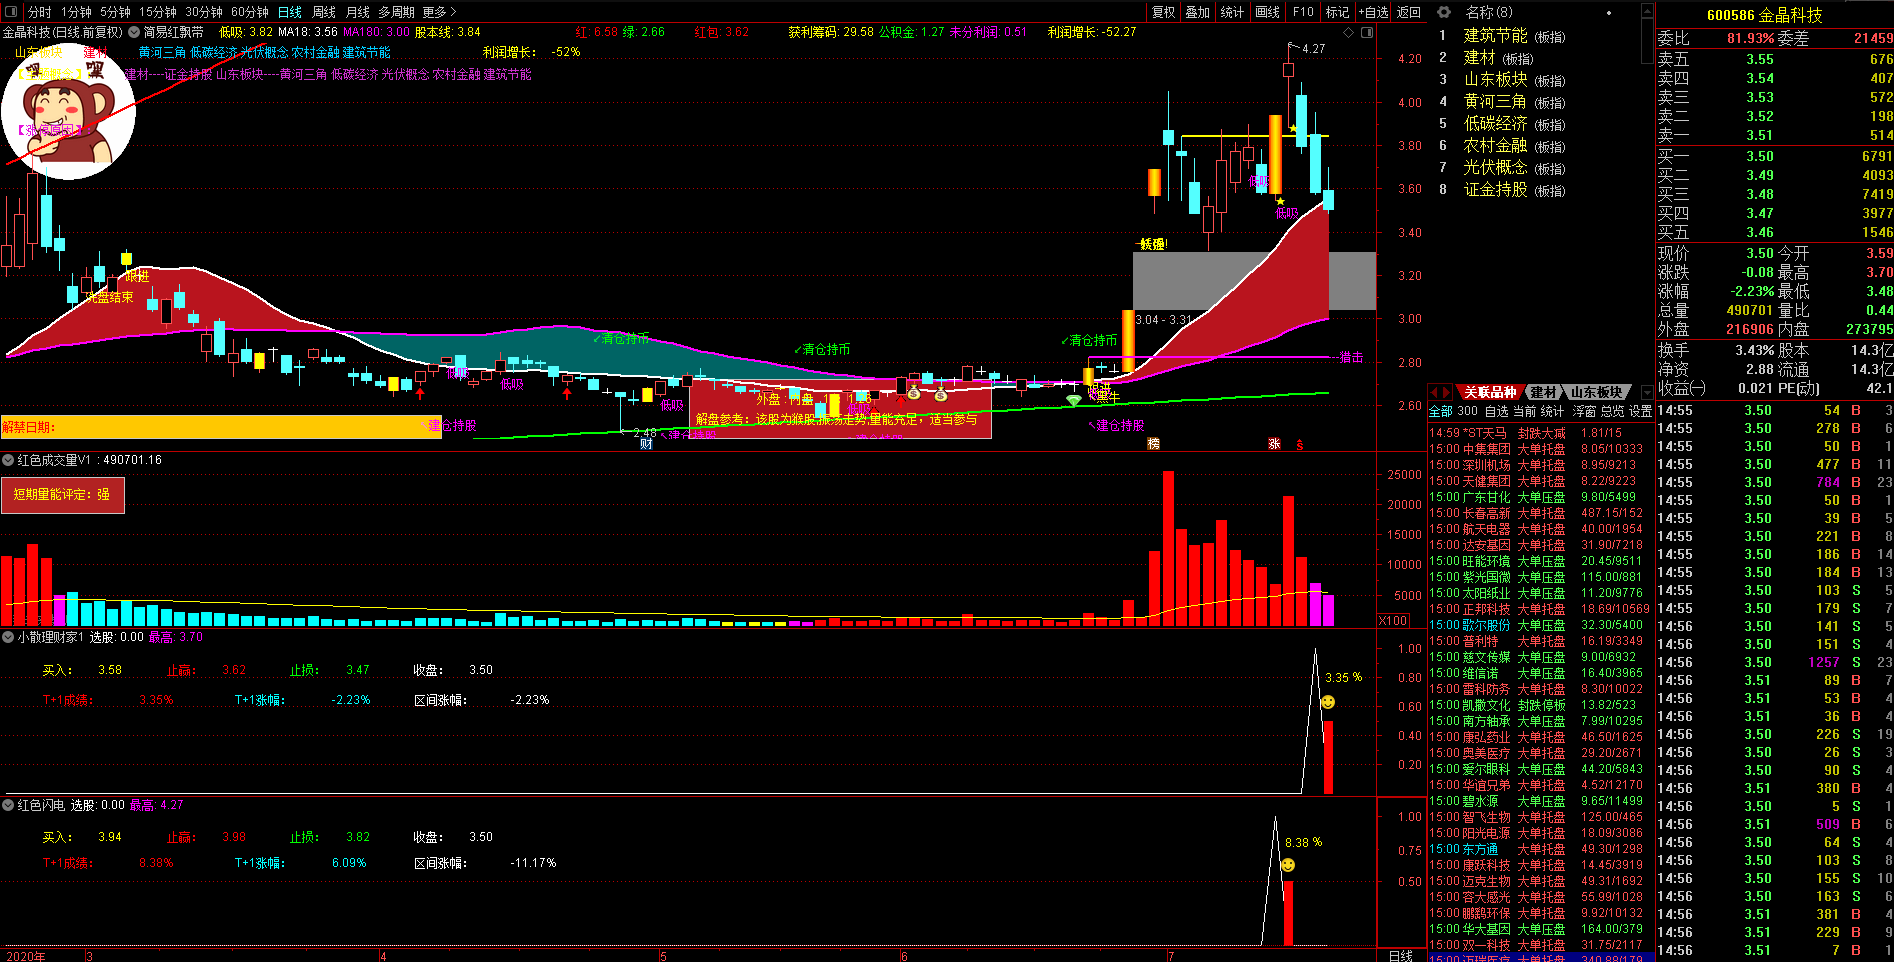Click the smiley face in the 小散理财家 panel
Viewport: 1894px width, 962px height.
1328,702
